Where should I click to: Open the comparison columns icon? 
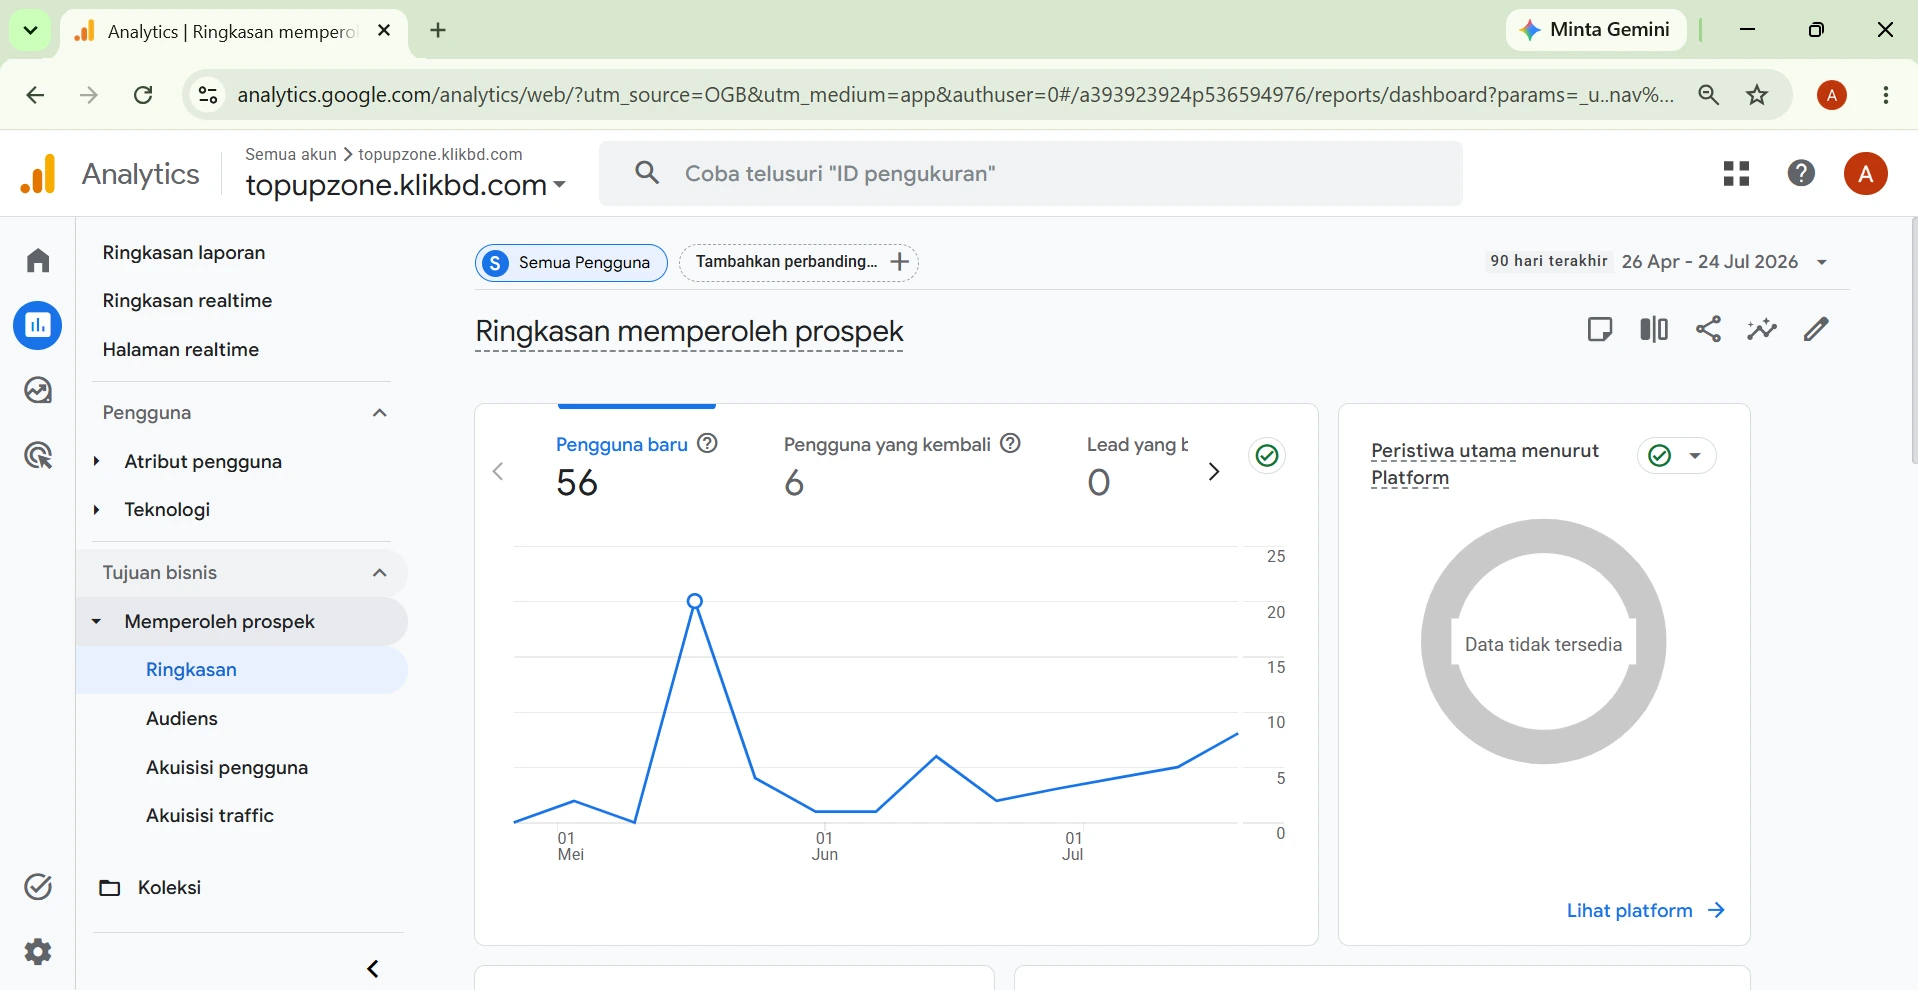pyautogui.click(x=1654, y=329)
